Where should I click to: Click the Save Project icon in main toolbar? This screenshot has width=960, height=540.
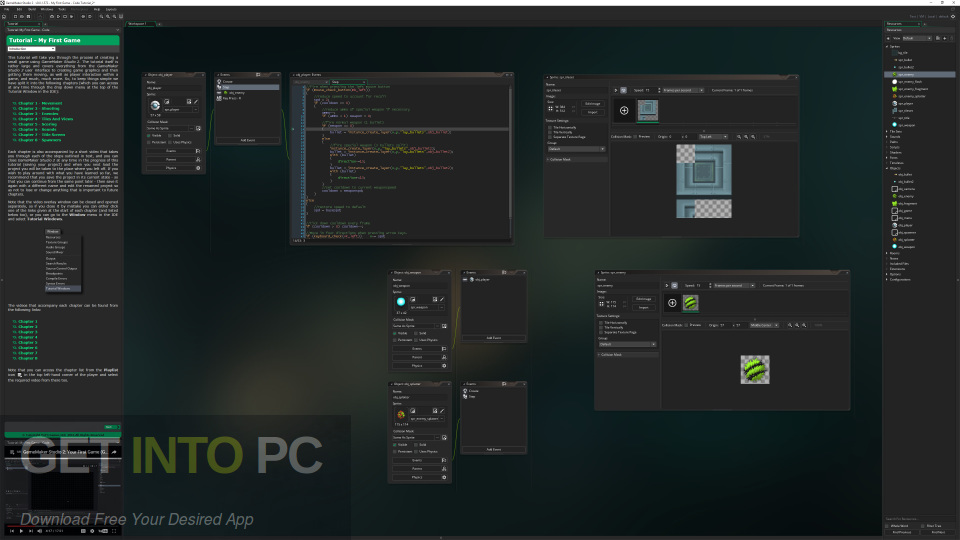click(28, 17)
